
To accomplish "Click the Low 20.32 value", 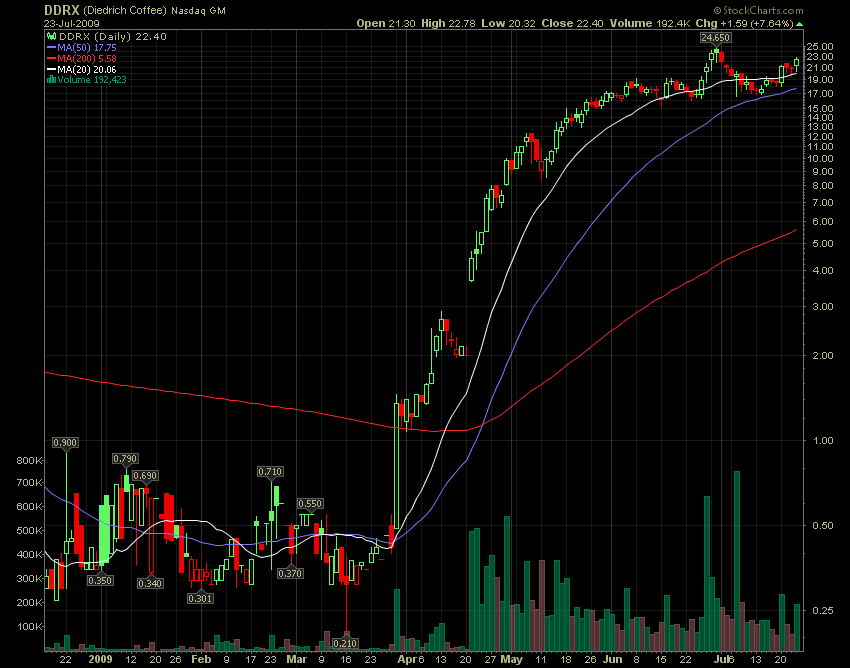I will coord(508,23).
